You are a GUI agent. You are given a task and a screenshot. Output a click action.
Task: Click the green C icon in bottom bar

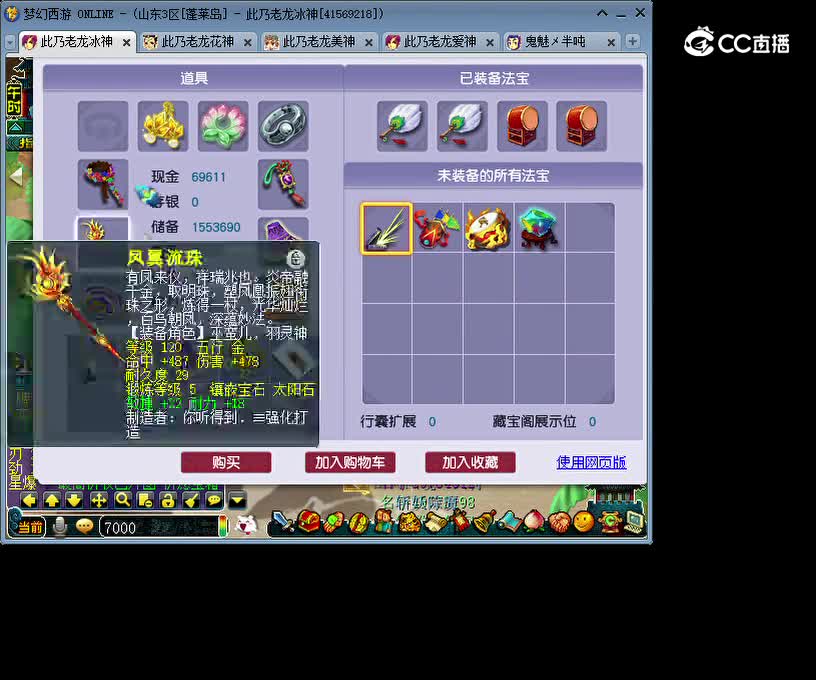(x=609, y=522)
